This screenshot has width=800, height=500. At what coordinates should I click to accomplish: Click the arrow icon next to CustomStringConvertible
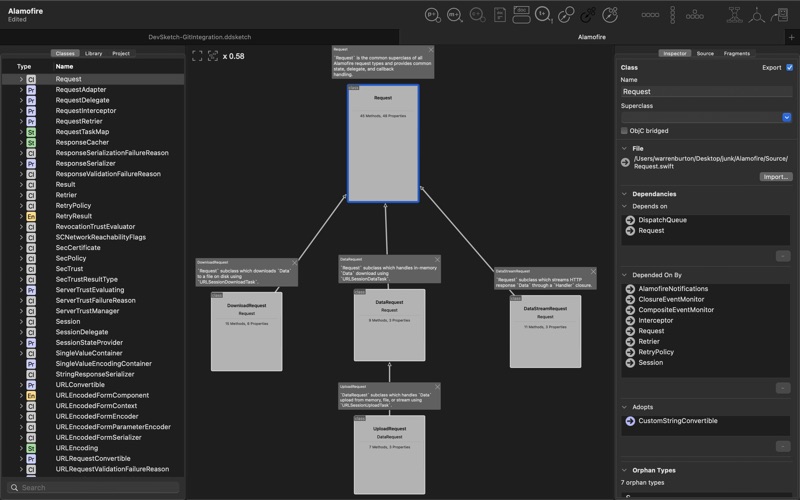pos(630,421)
